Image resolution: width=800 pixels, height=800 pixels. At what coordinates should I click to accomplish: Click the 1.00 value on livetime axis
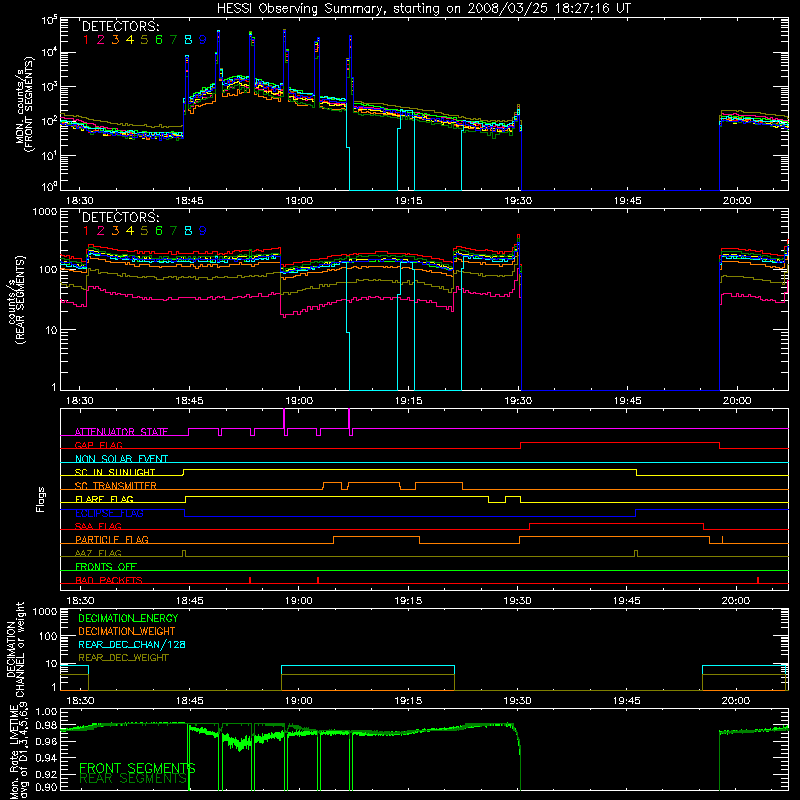point(46,711)
